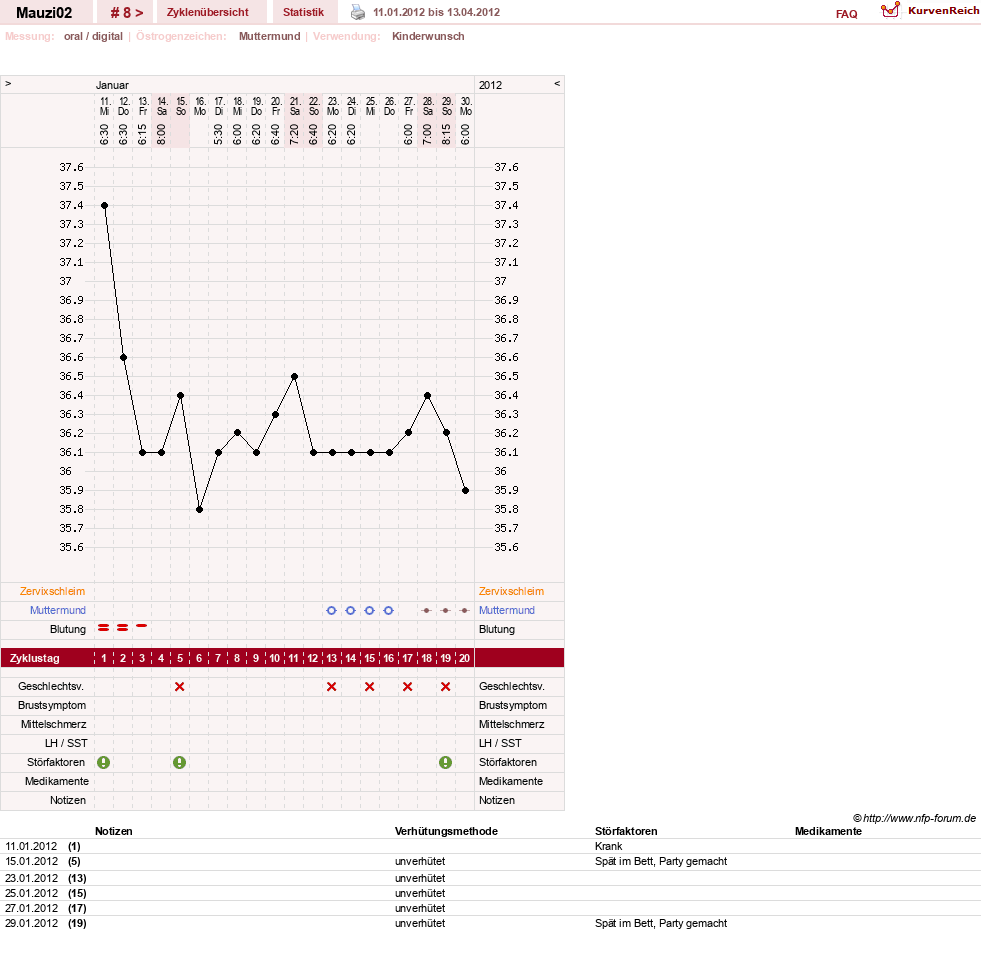This screenshot has width=981, height=970.
Task: Click the Mauzi02 user name tab
Action: click(x=44, y=13)
